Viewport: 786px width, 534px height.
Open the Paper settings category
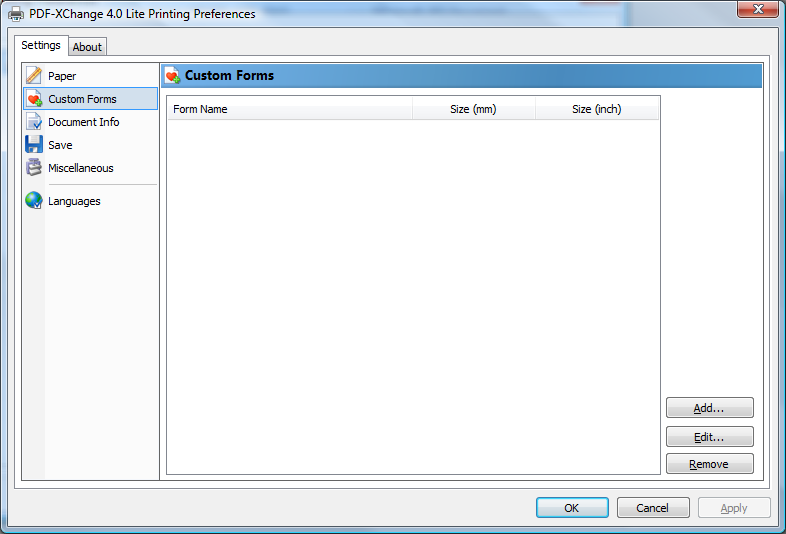click(x=90, y=76)
